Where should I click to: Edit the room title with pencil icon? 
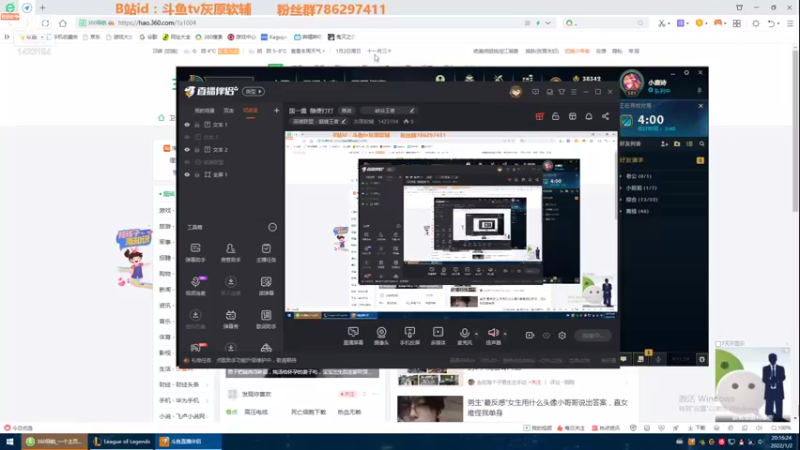pyautogui.click(x=412, y=110)
